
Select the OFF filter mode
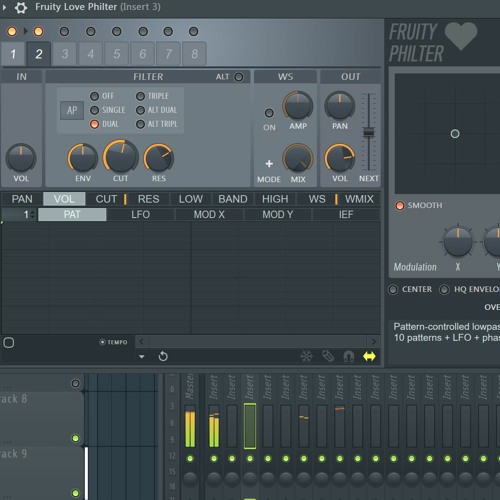[x=95, y=96]
